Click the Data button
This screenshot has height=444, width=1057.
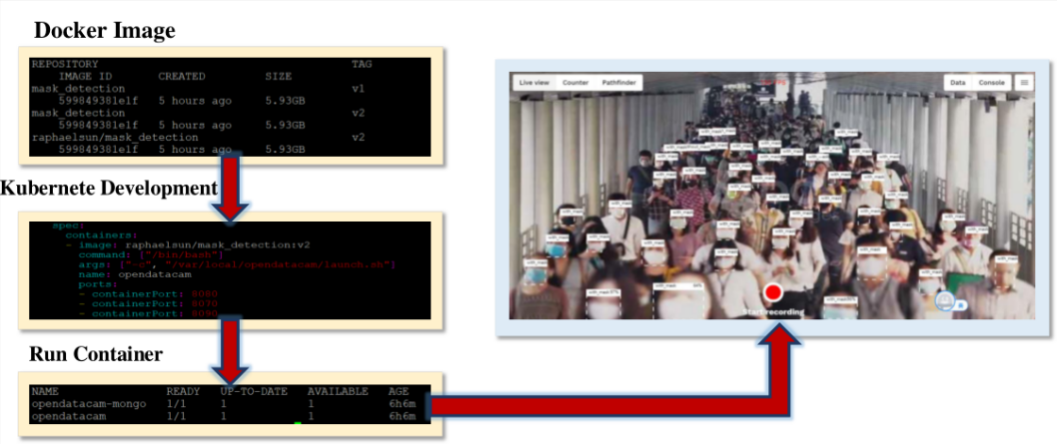[957, 83]
